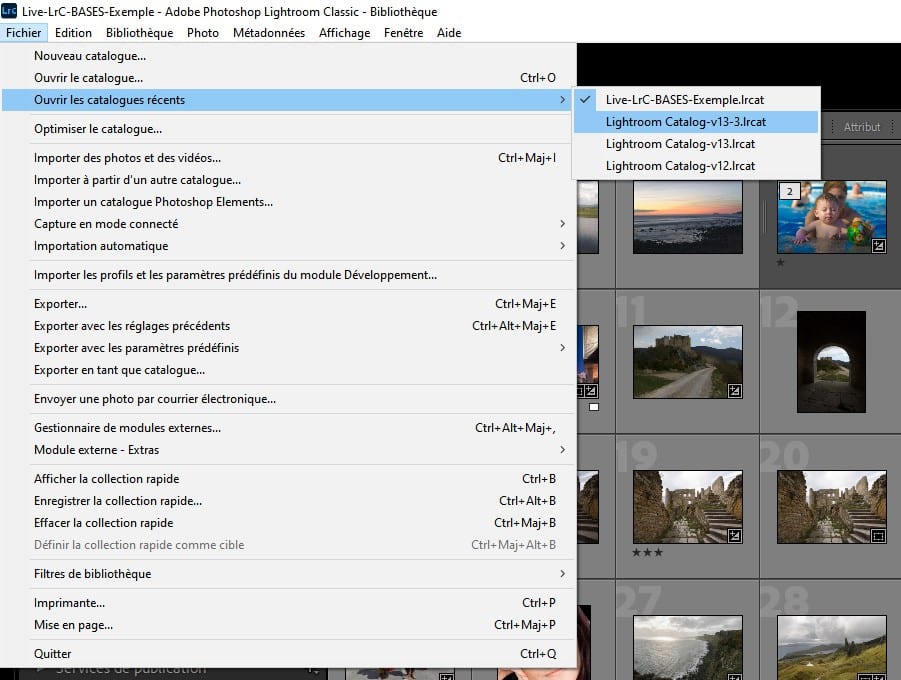Choose Optimiser le catalogue...
Screen dimensions: 901x680
(x=289, y=129)
